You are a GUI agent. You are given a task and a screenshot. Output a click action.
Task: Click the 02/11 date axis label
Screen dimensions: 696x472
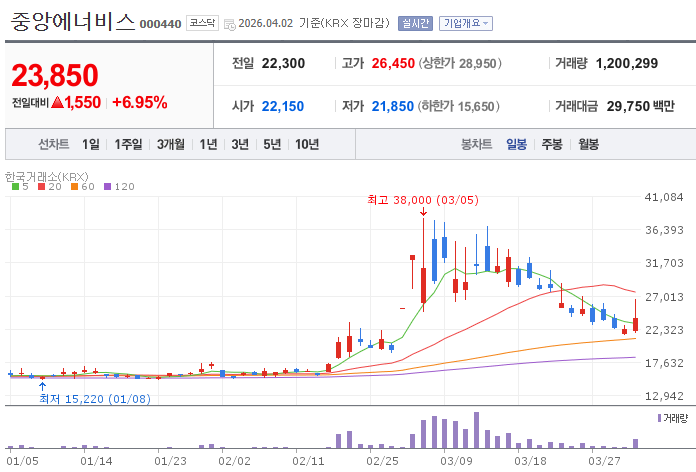click(x=308, y=461)
